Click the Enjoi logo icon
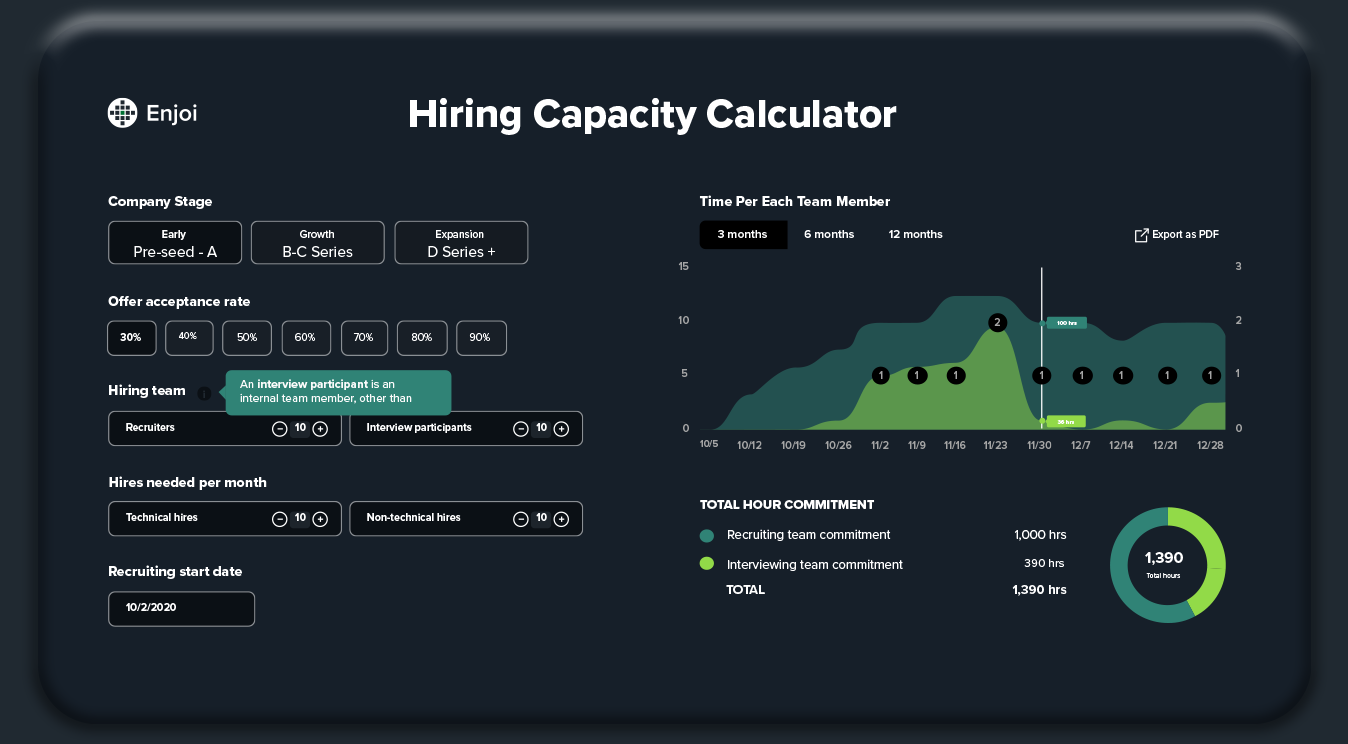 point(121,112)
